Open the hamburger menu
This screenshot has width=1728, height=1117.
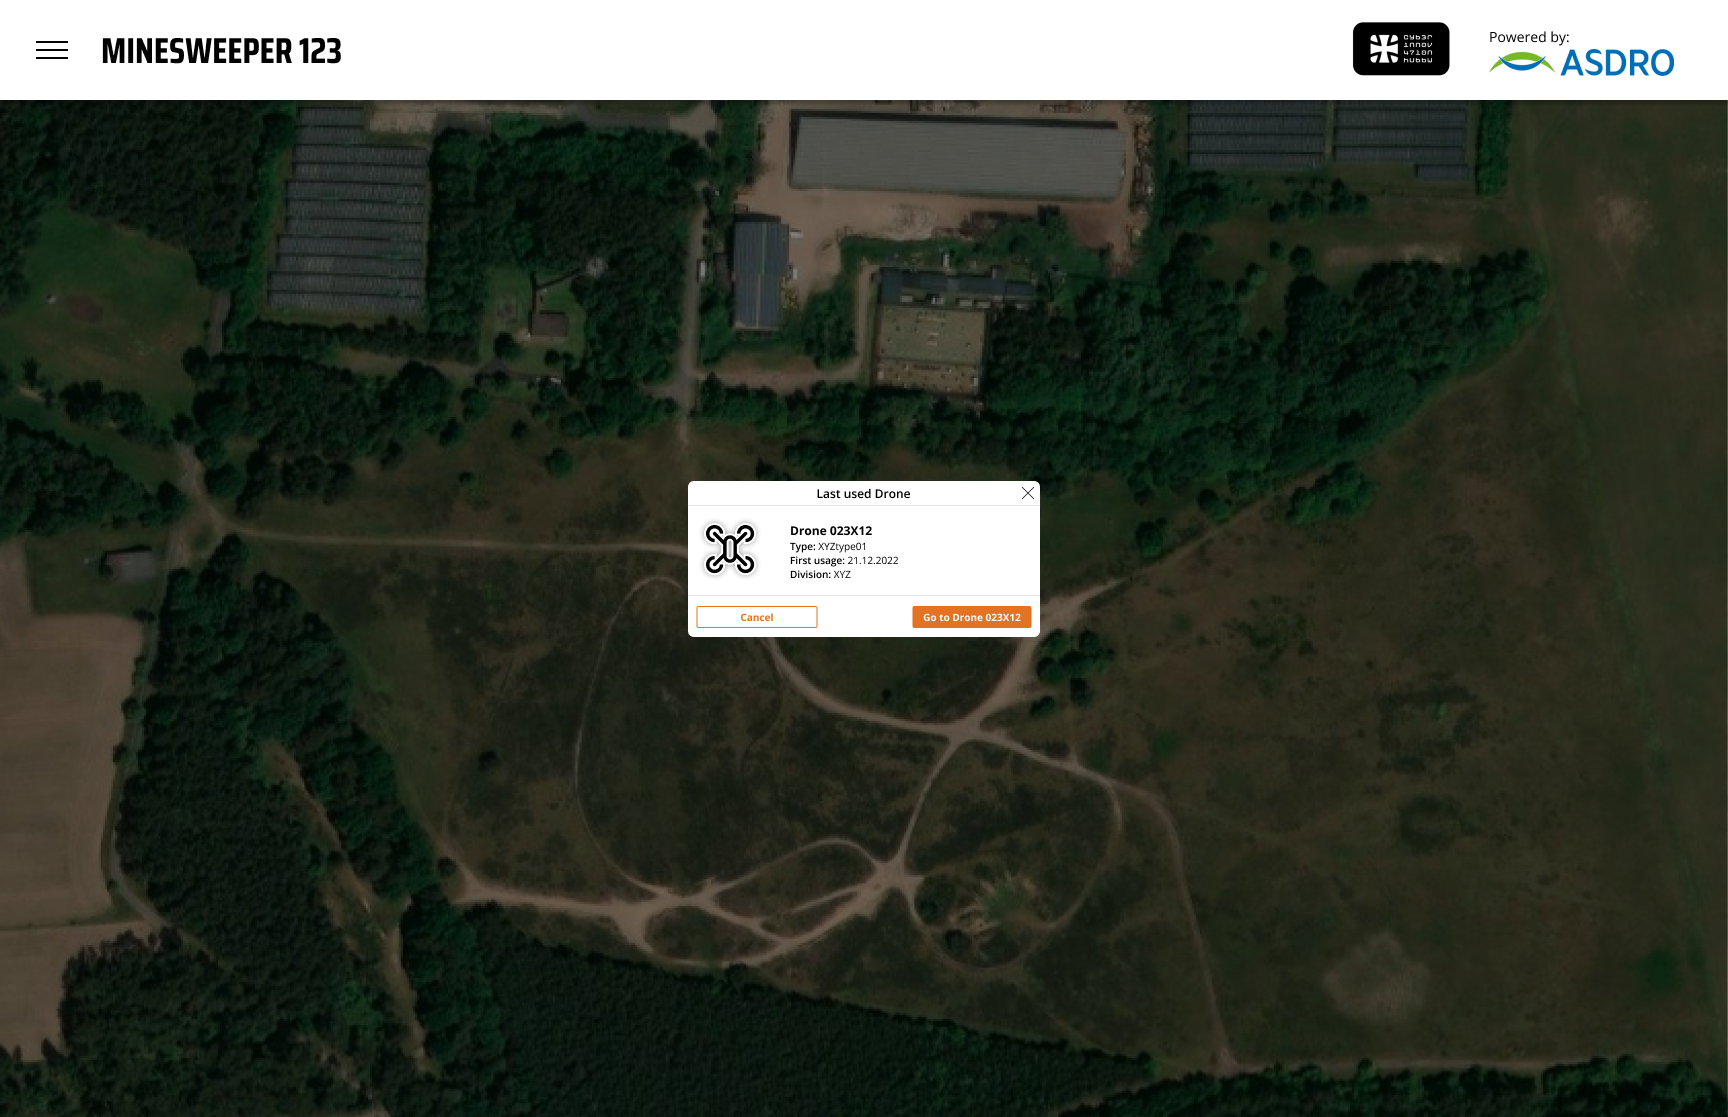tap(52, 50)
